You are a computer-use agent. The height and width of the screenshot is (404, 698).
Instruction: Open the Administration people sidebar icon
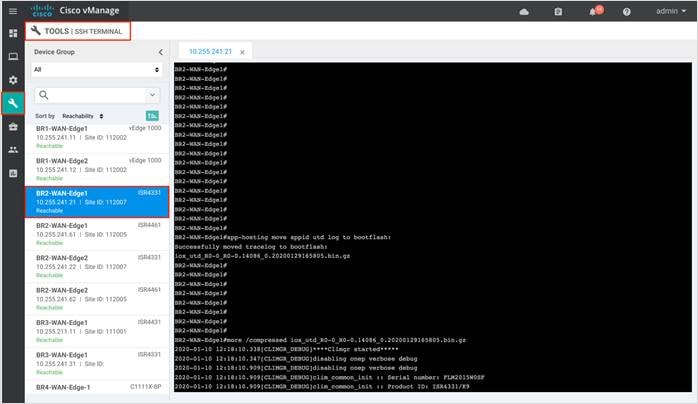point(13,150)
